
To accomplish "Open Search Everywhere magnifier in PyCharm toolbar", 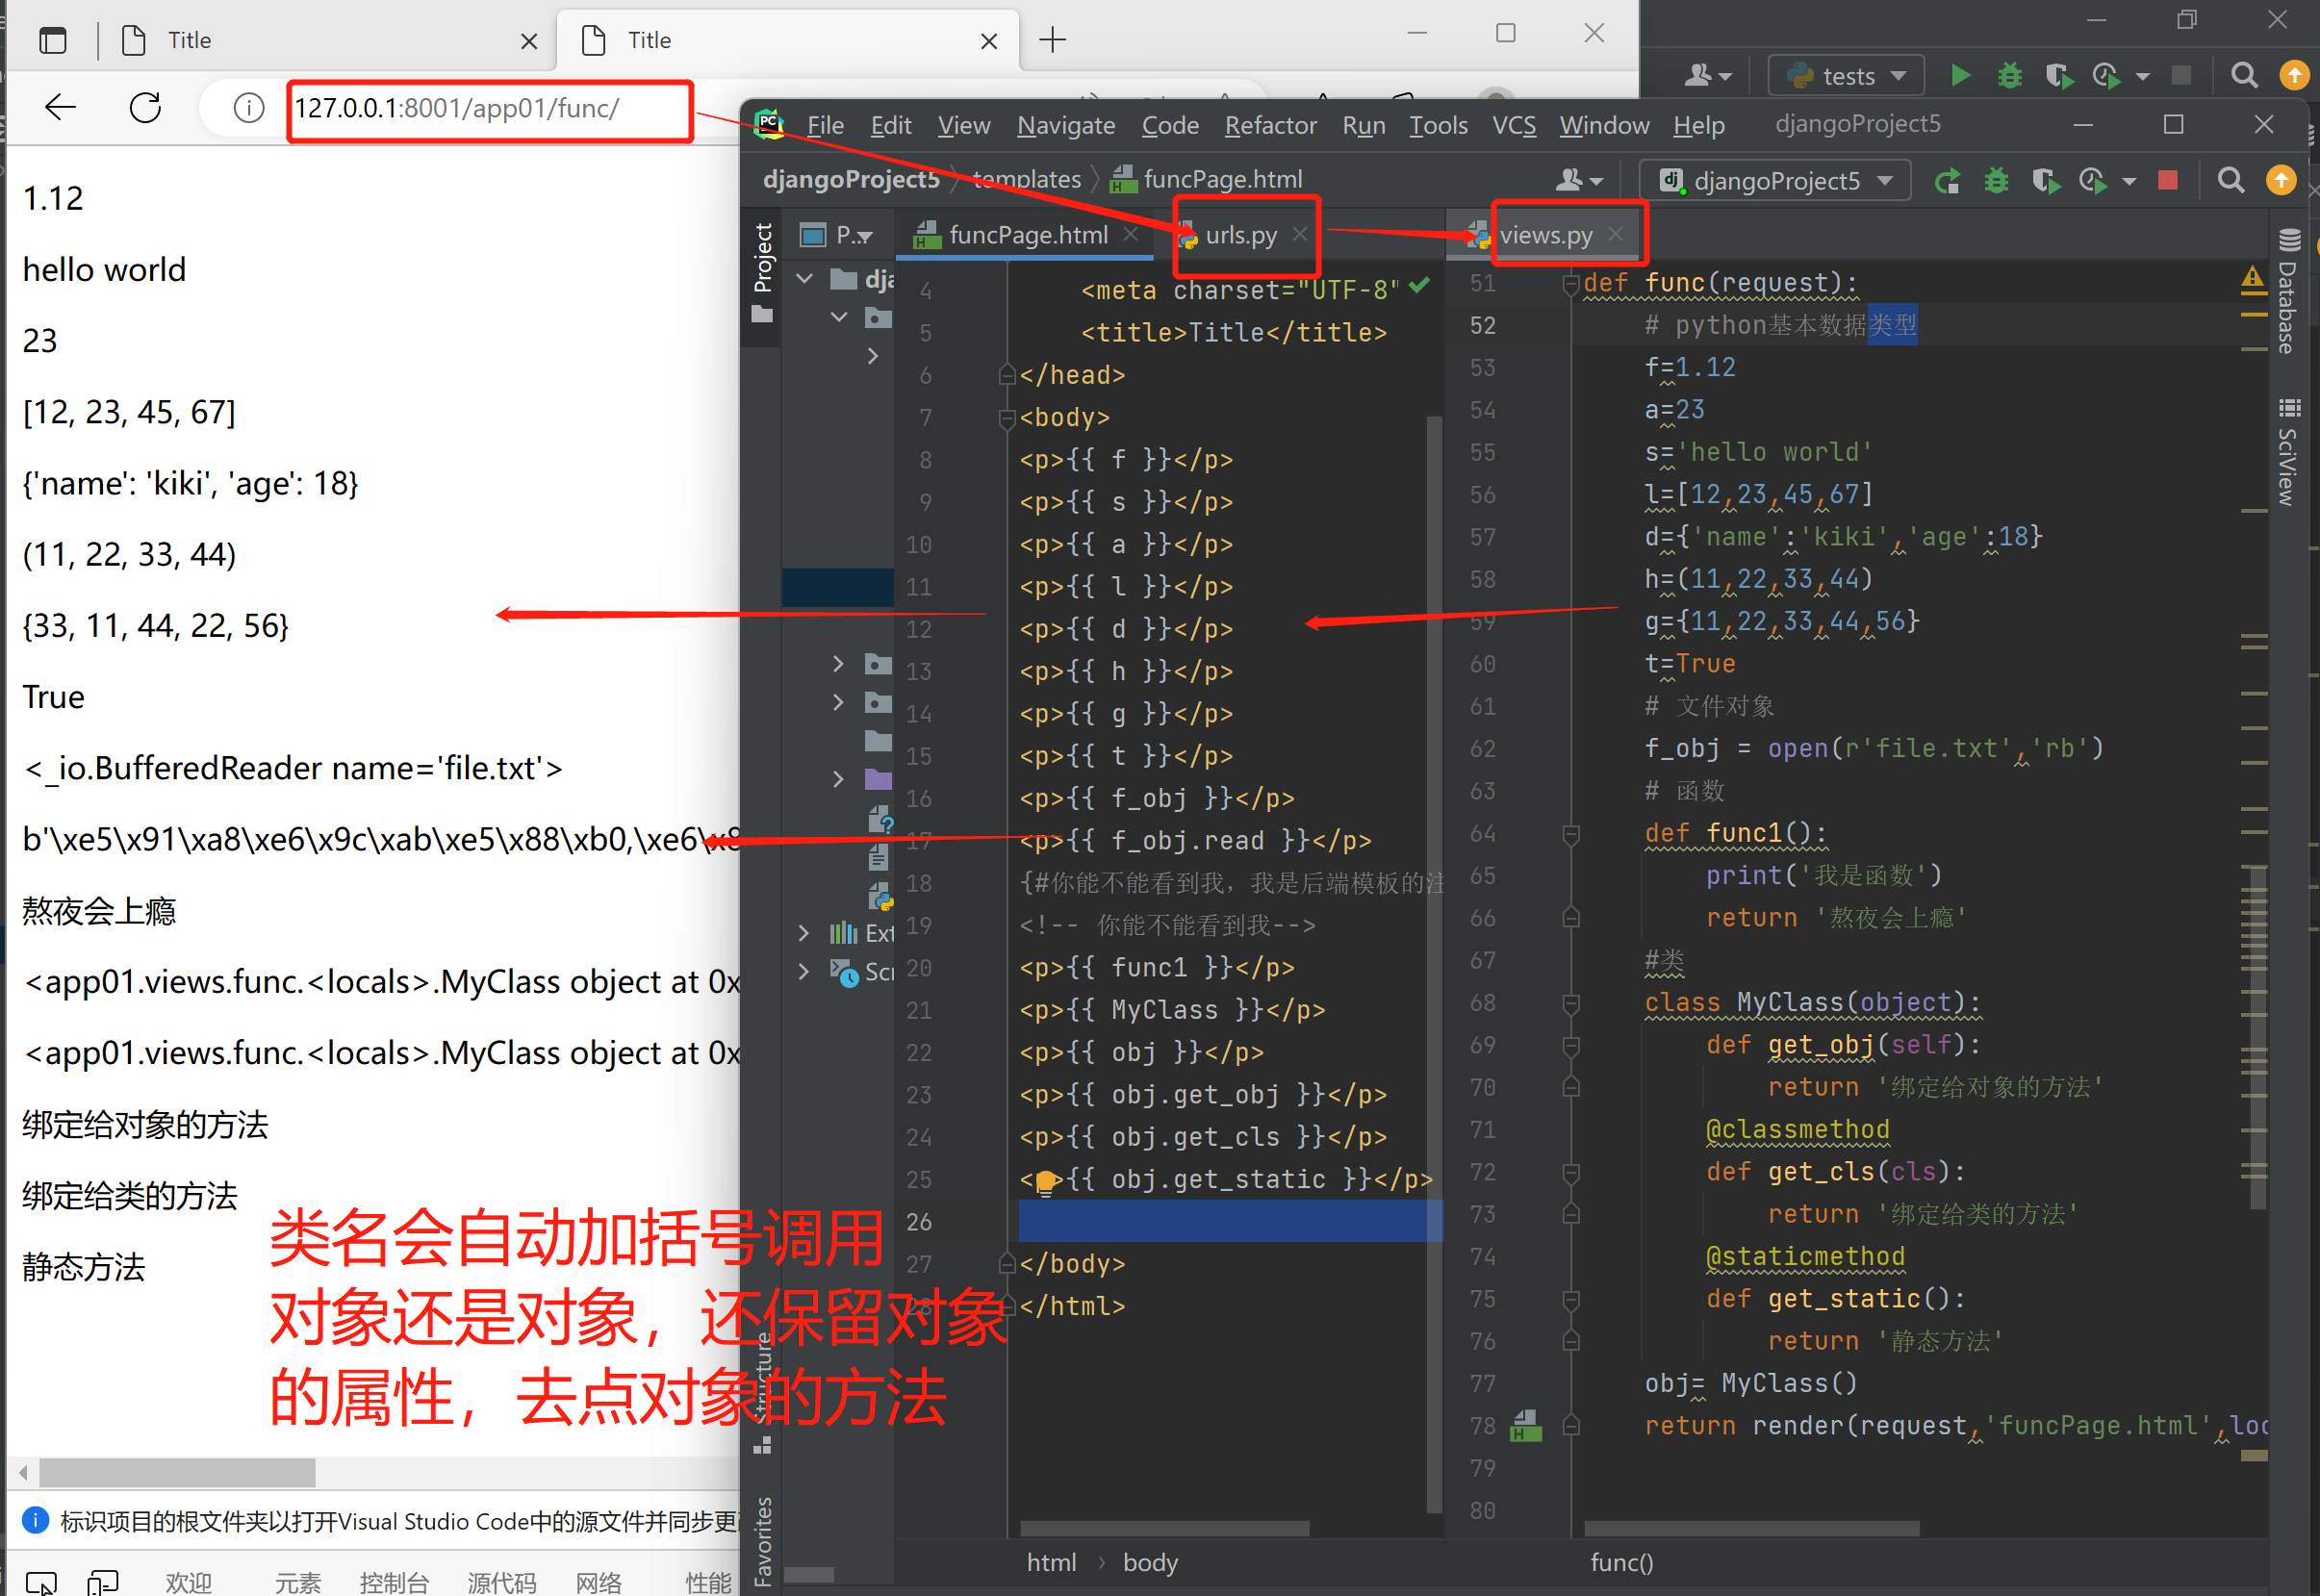I will pos(2230,181).
